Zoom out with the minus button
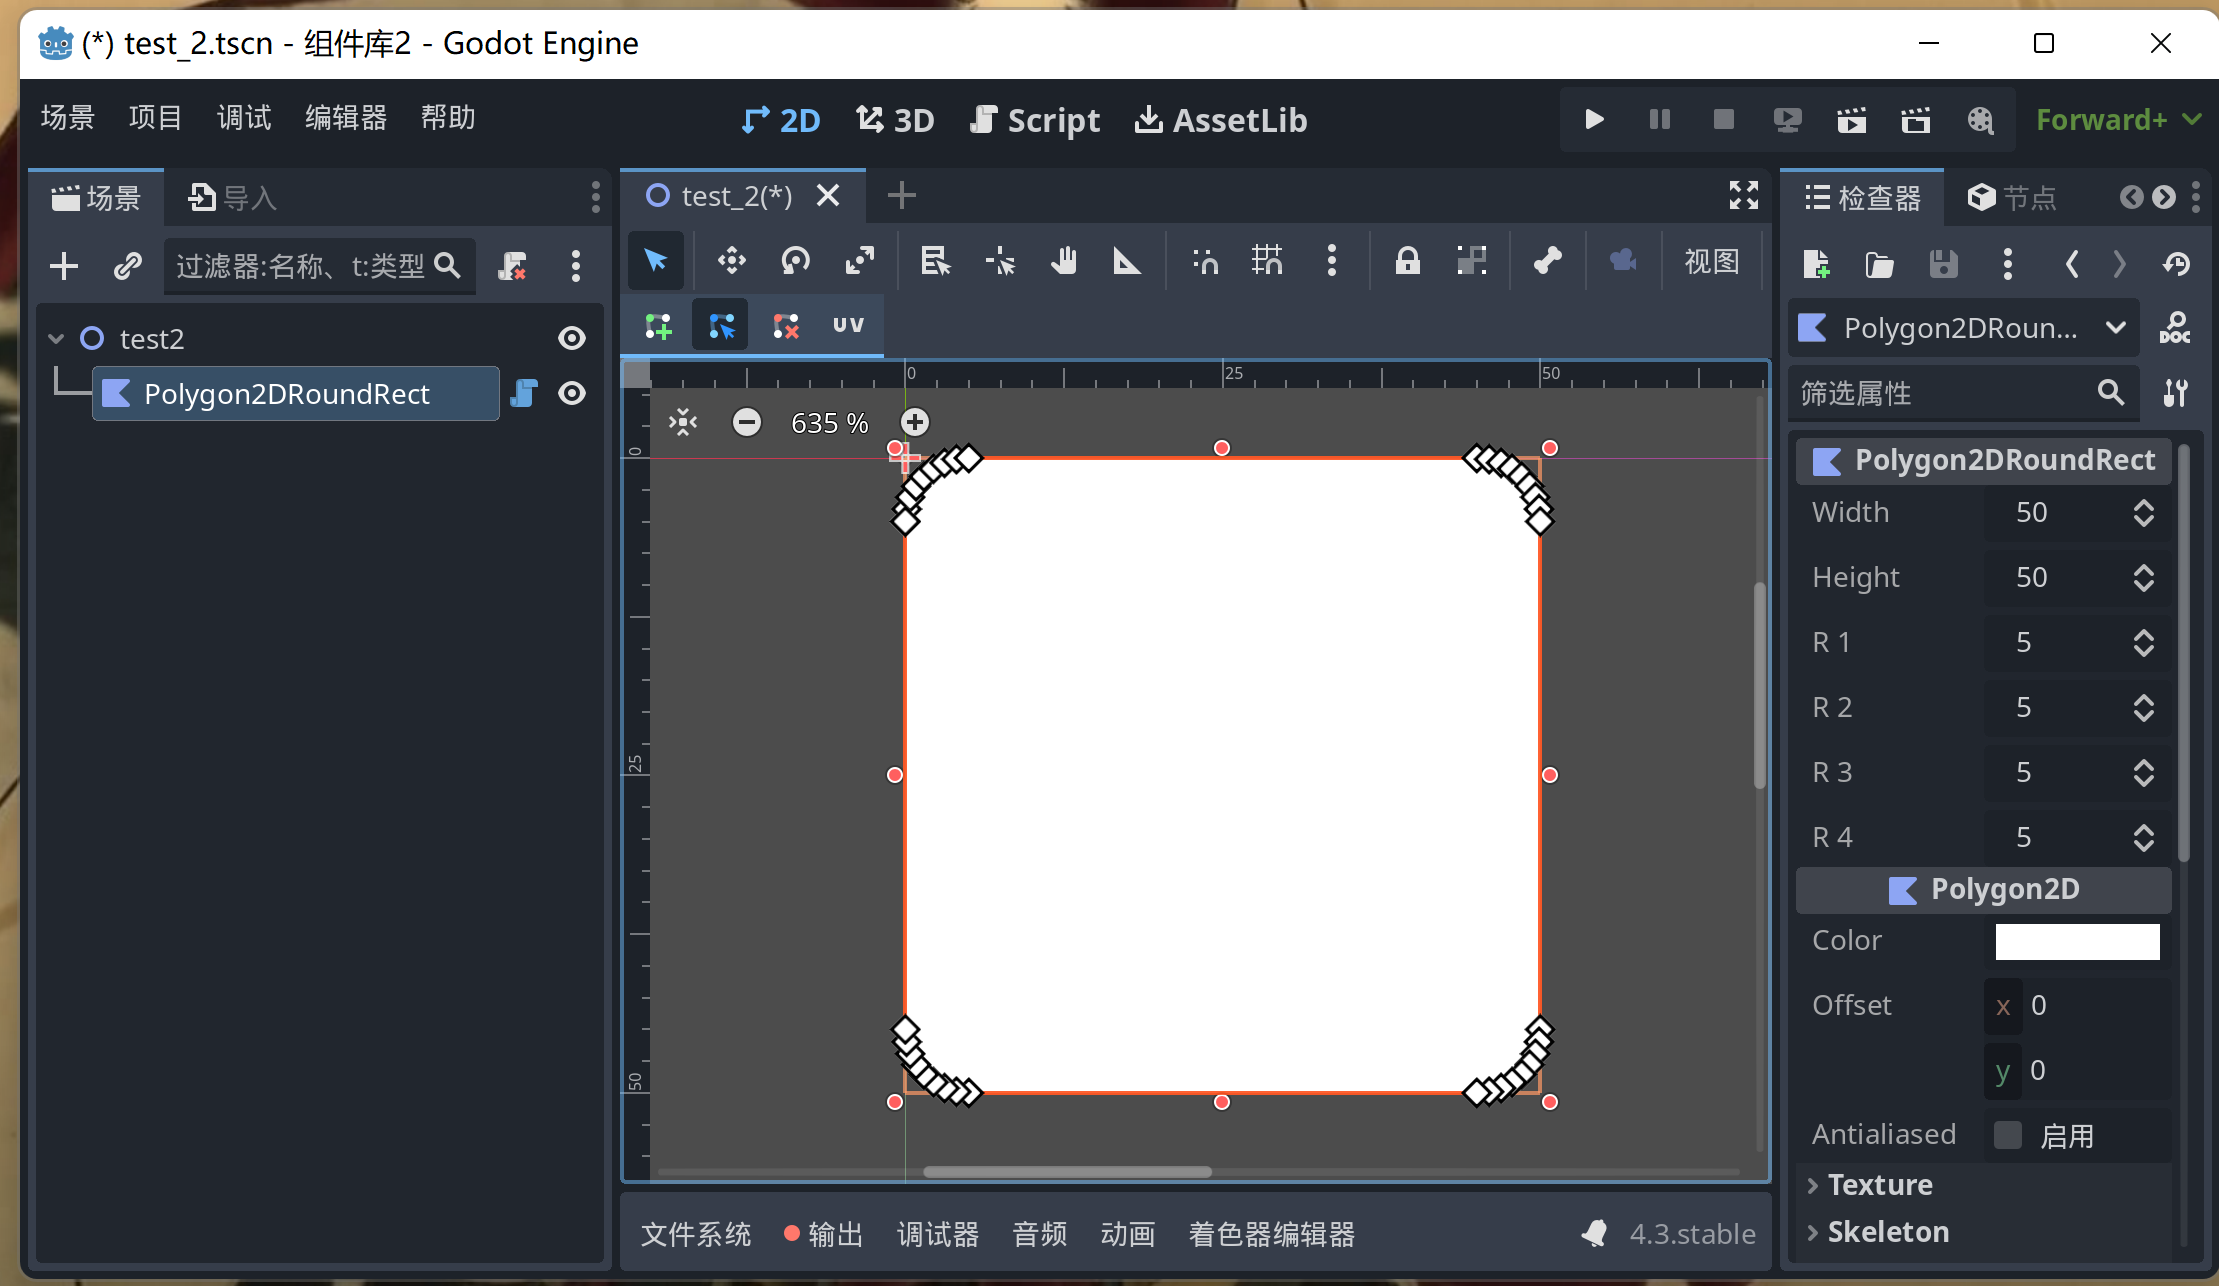Viewport: 2219px width, 1286px height. [747, 423]
